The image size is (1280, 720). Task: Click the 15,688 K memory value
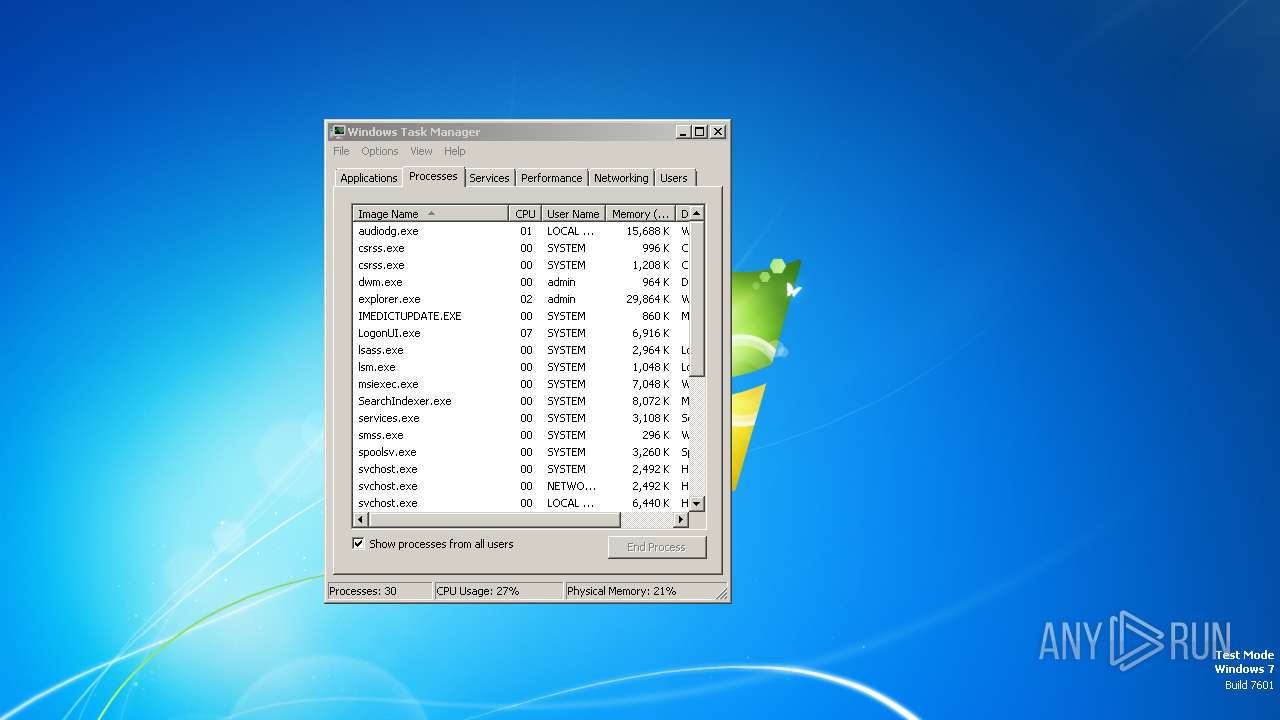pyautogui.click(x=648, y=231)
